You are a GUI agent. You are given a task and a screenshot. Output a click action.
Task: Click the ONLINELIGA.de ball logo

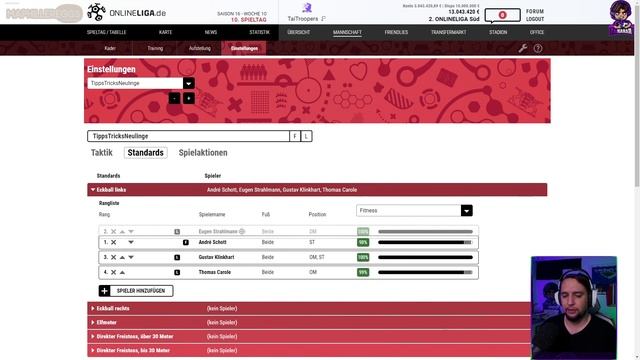(96, 12)
